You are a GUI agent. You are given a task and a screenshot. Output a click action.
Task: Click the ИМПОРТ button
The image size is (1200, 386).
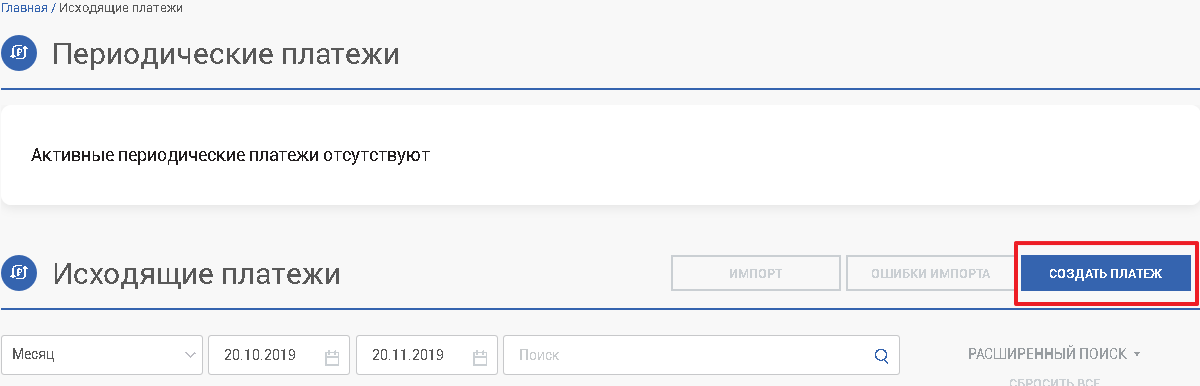(755, 273)
